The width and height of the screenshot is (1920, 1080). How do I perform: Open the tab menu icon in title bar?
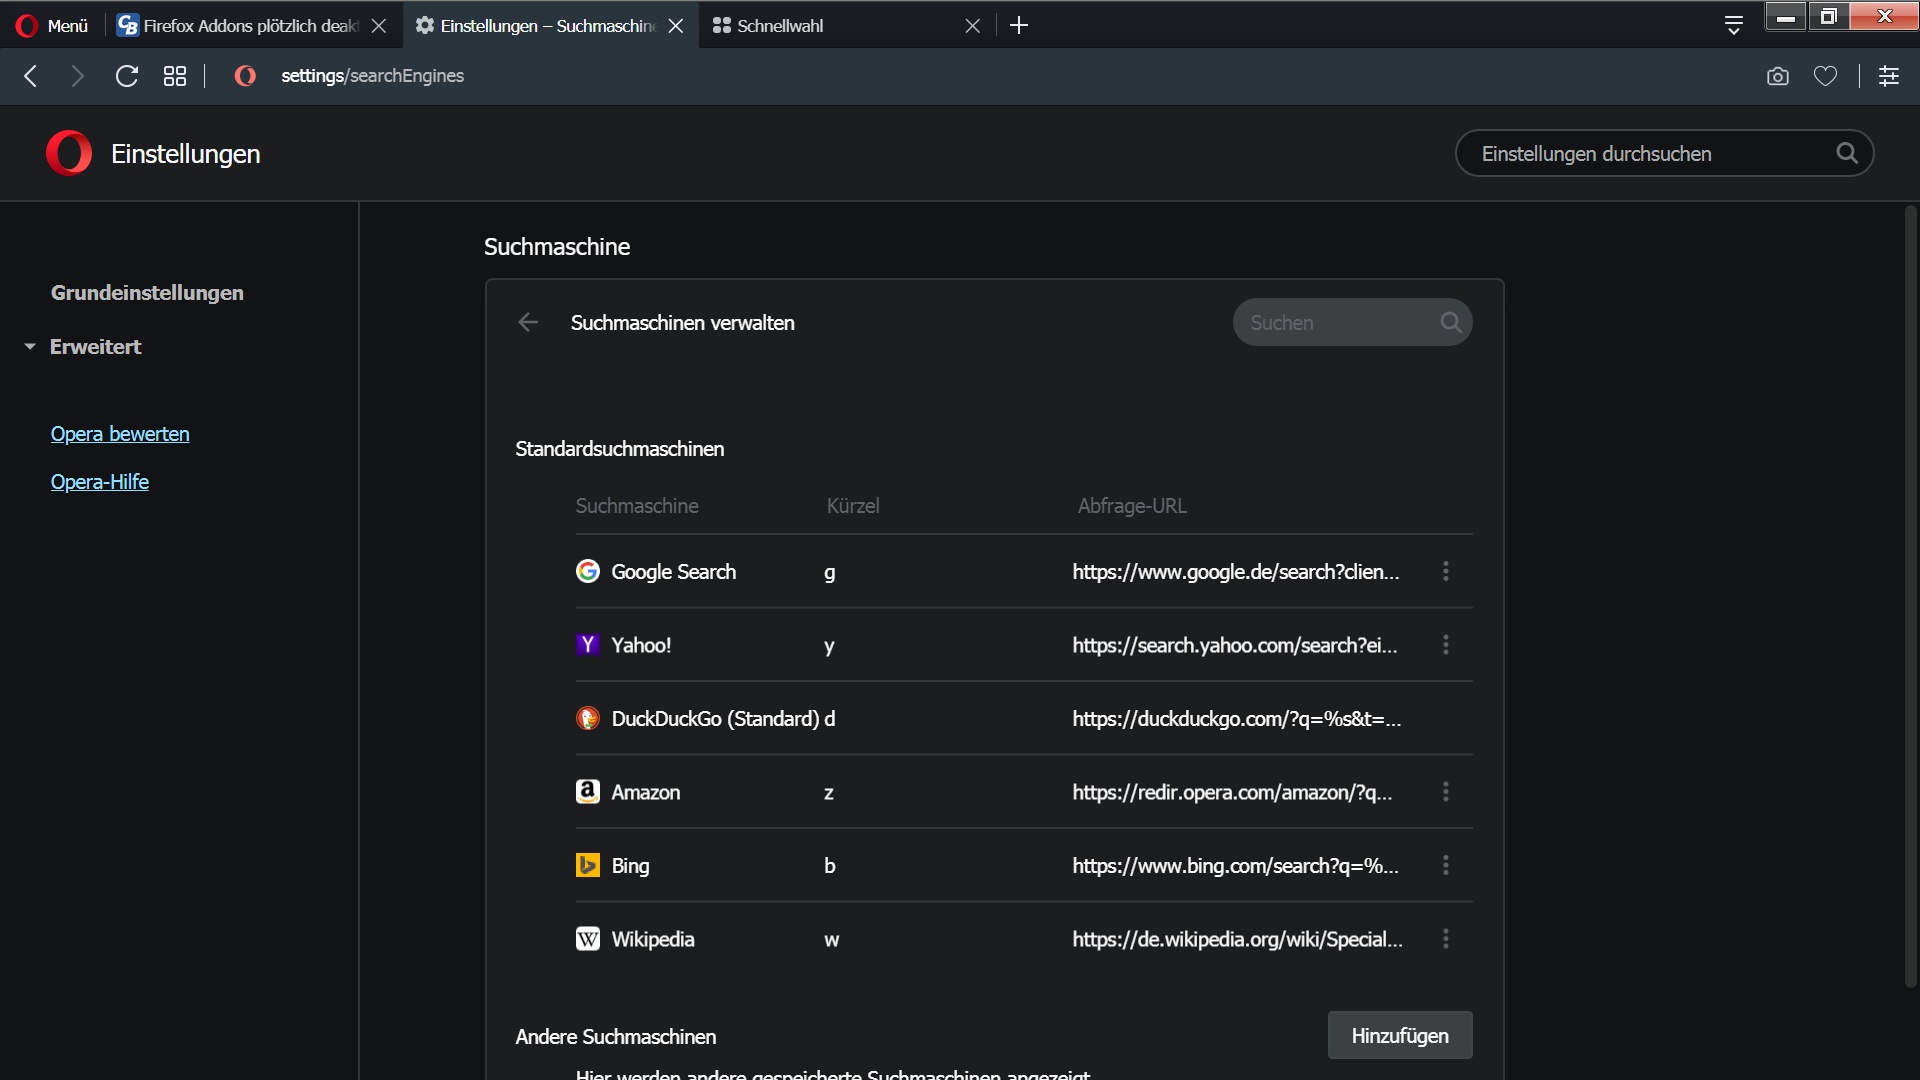coord(1734,25)
